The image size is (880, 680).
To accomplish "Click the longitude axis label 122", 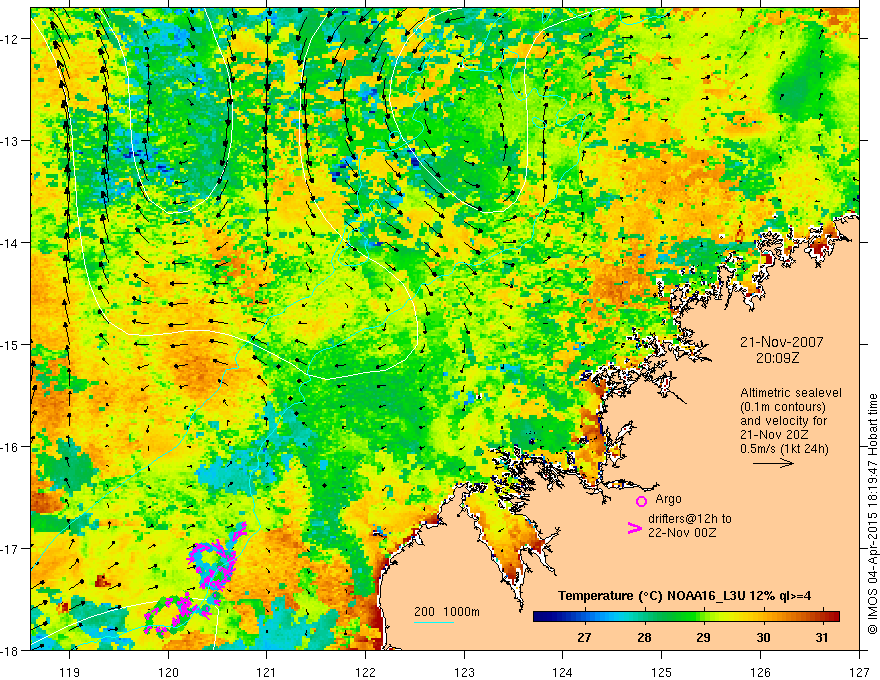I will point(365,672).
